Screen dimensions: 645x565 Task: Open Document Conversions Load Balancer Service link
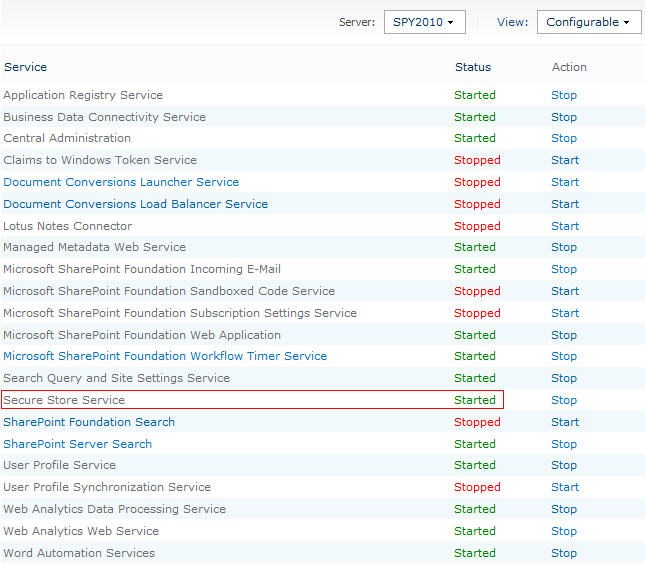click(135, 204)
